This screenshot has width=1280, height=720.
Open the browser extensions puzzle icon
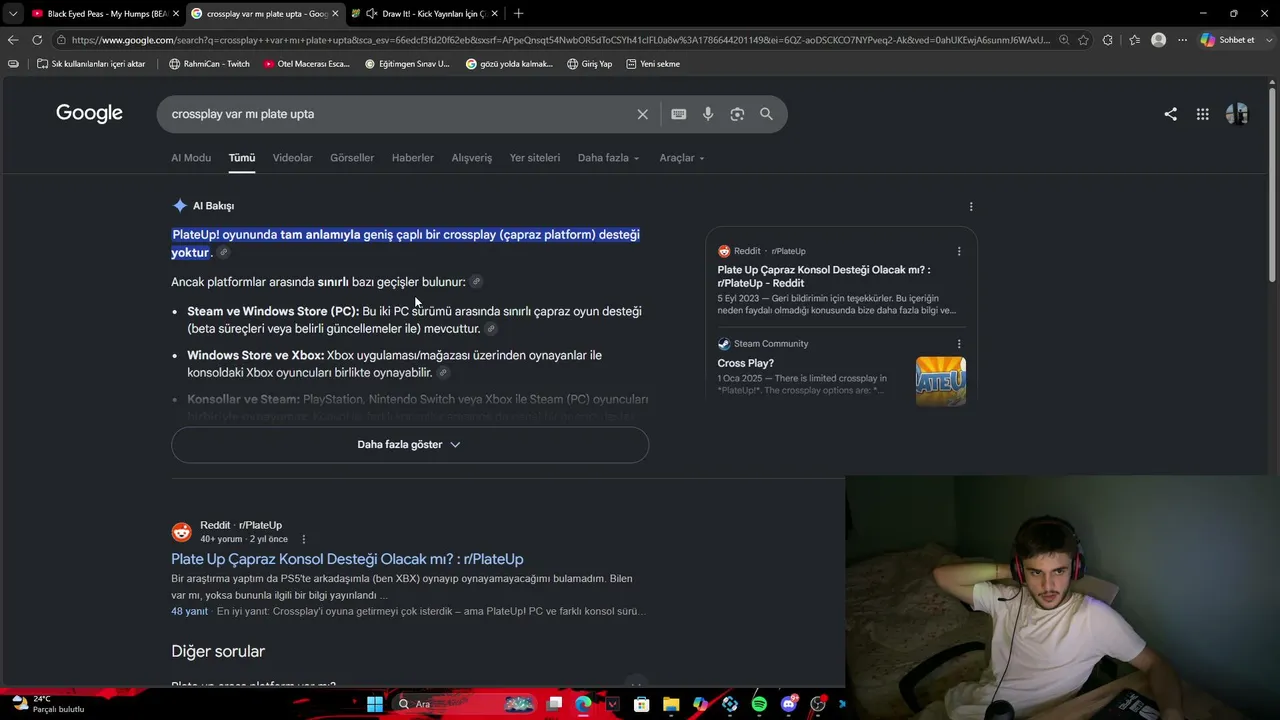1107,40
